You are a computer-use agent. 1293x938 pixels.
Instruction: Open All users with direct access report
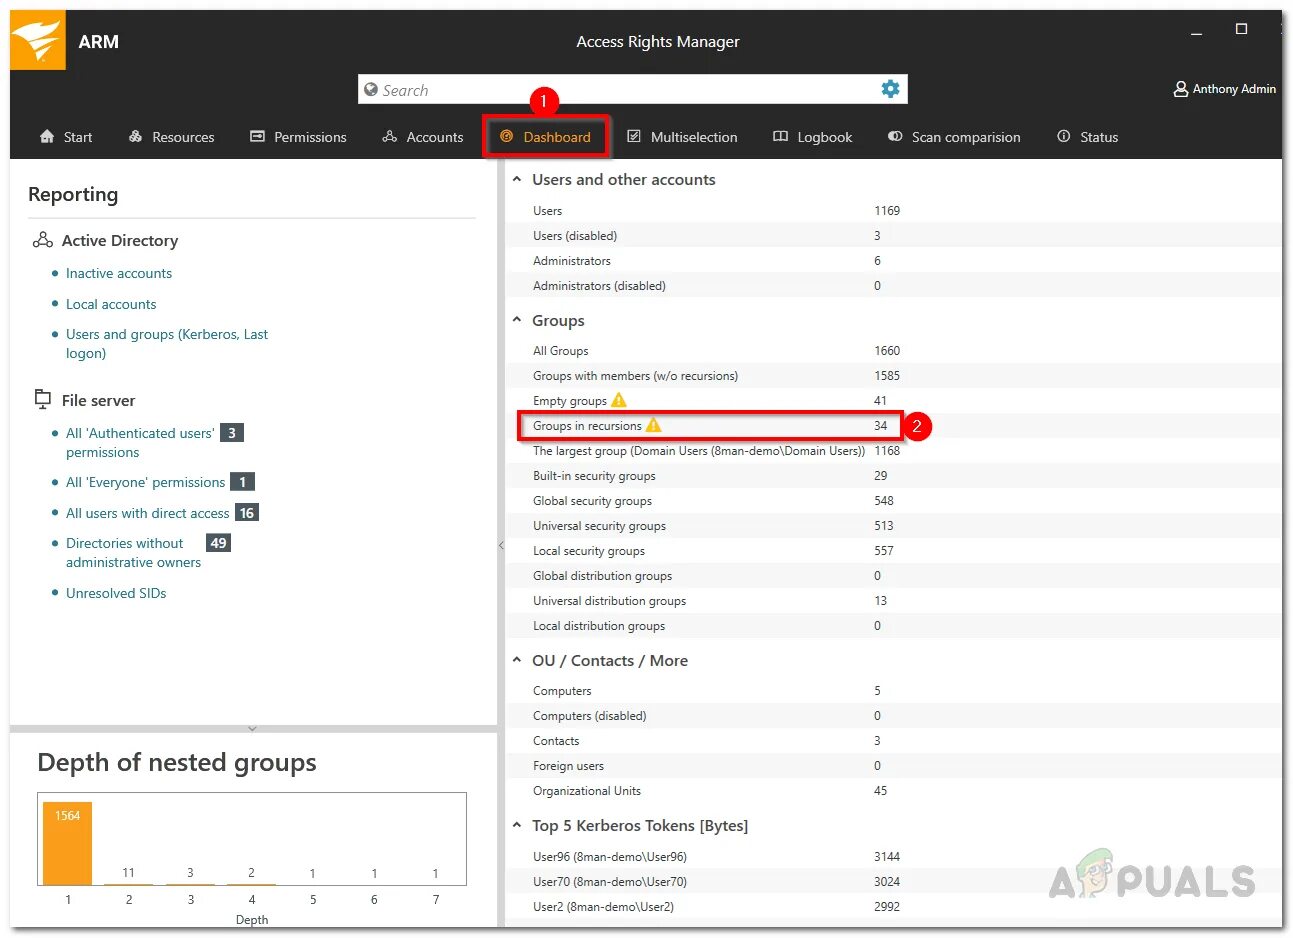pos(148,513)
